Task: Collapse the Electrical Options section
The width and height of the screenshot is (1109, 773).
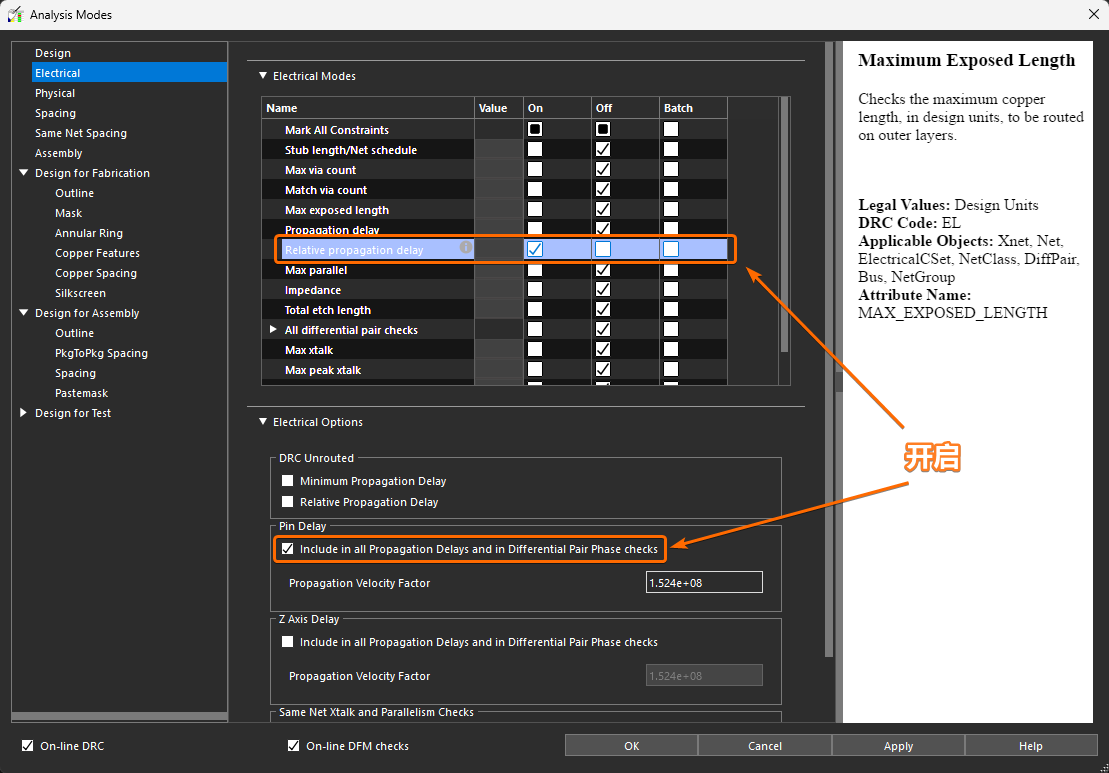Action: (x=263, y=422)
